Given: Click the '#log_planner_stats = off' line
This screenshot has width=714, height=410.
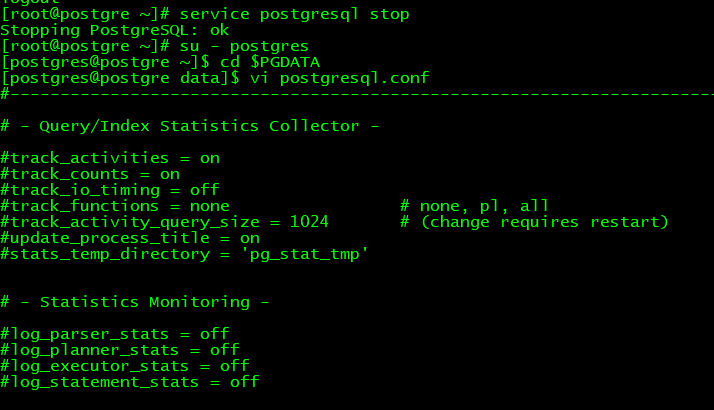Looking at the screenshot, I should (120, 350).
